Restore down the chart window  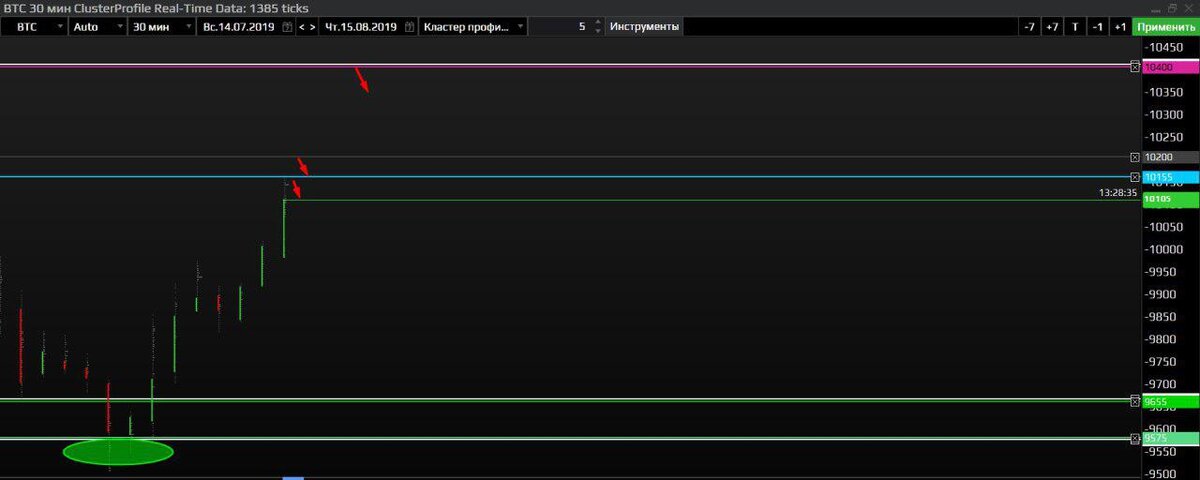coord(1172,8)
